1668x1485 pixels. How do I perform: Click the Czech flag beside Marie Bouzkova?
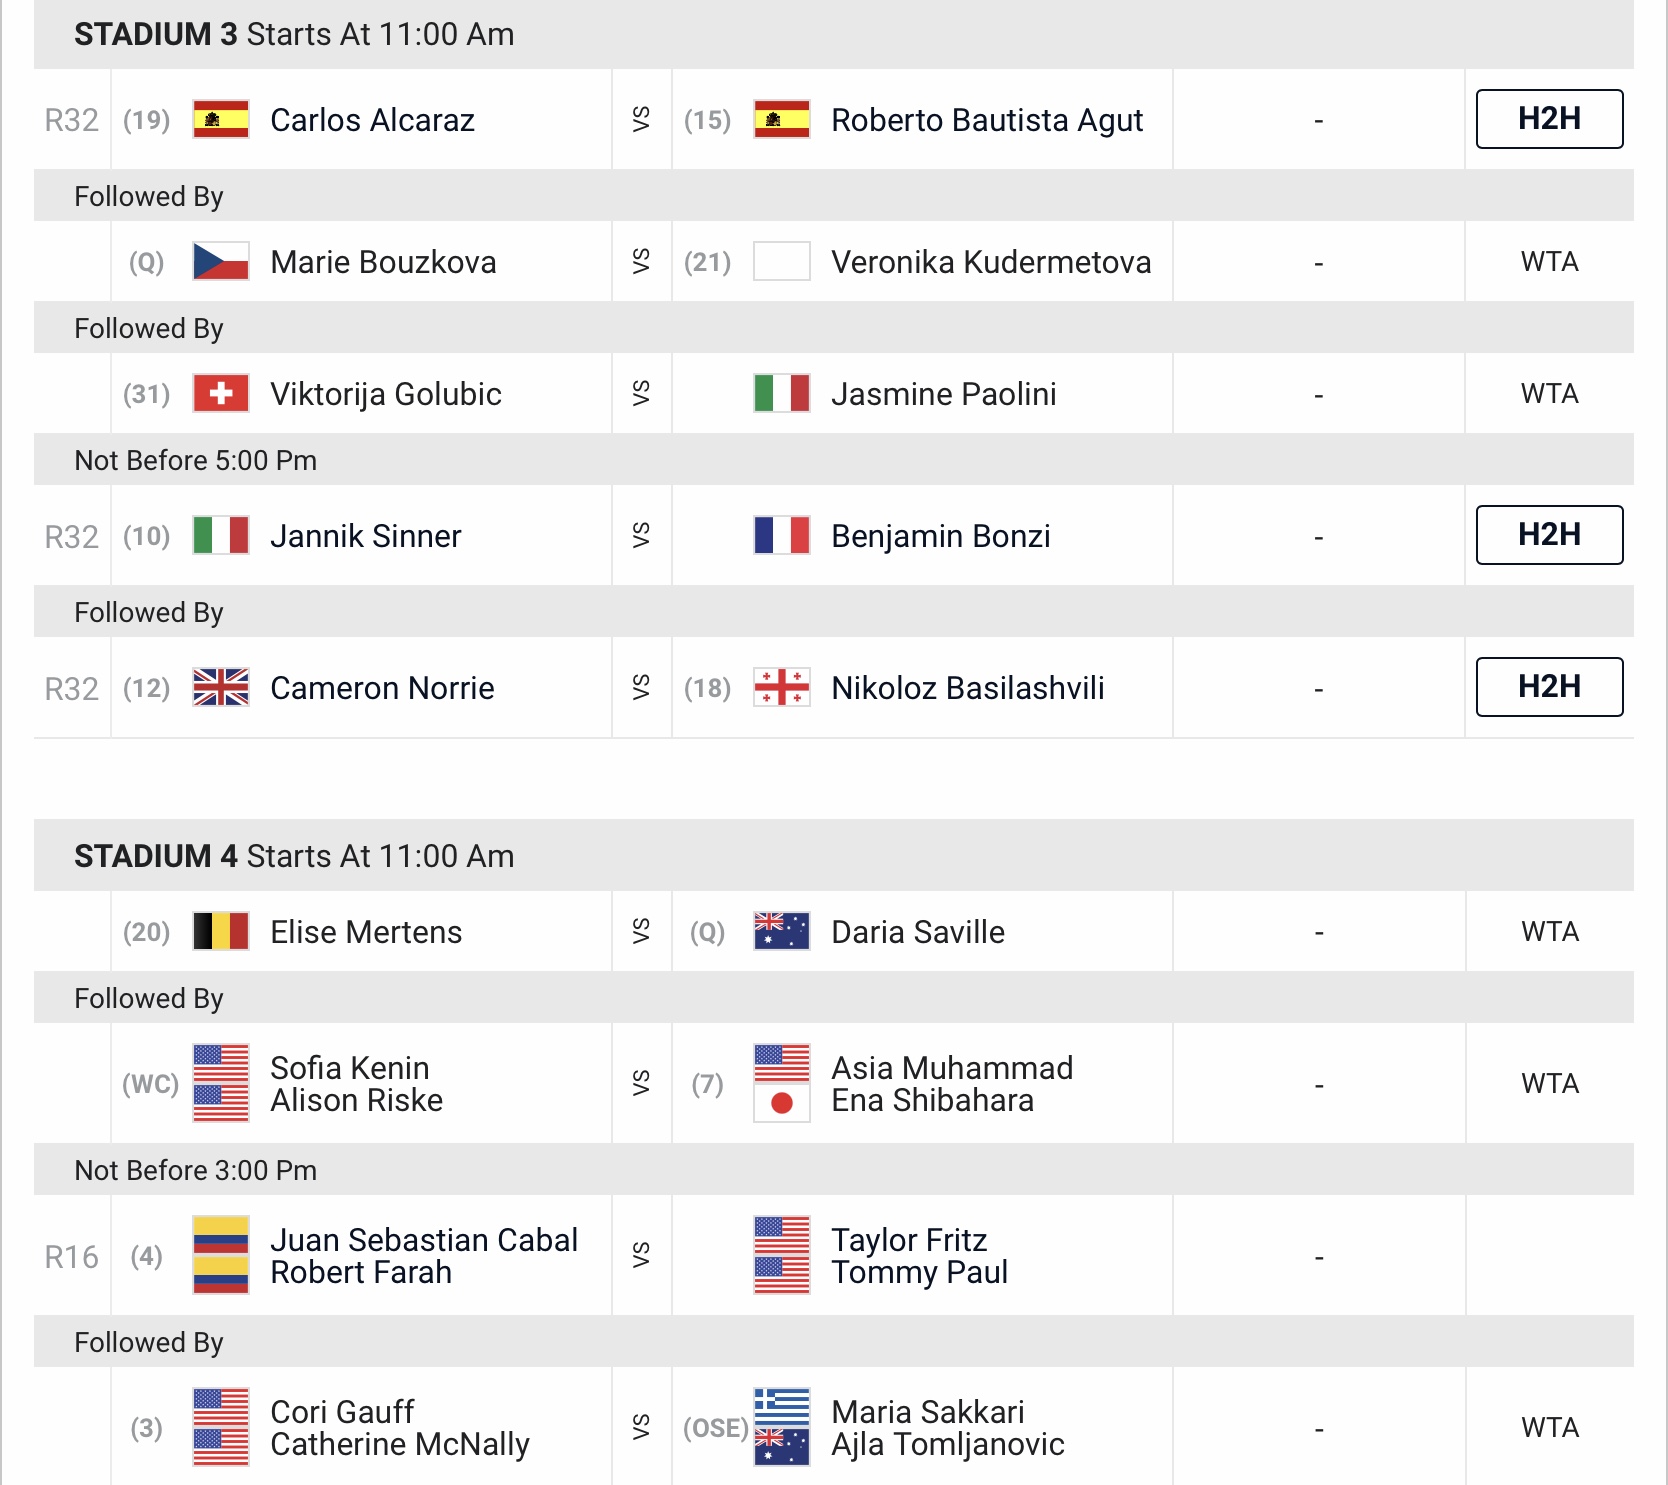[220, 261]
